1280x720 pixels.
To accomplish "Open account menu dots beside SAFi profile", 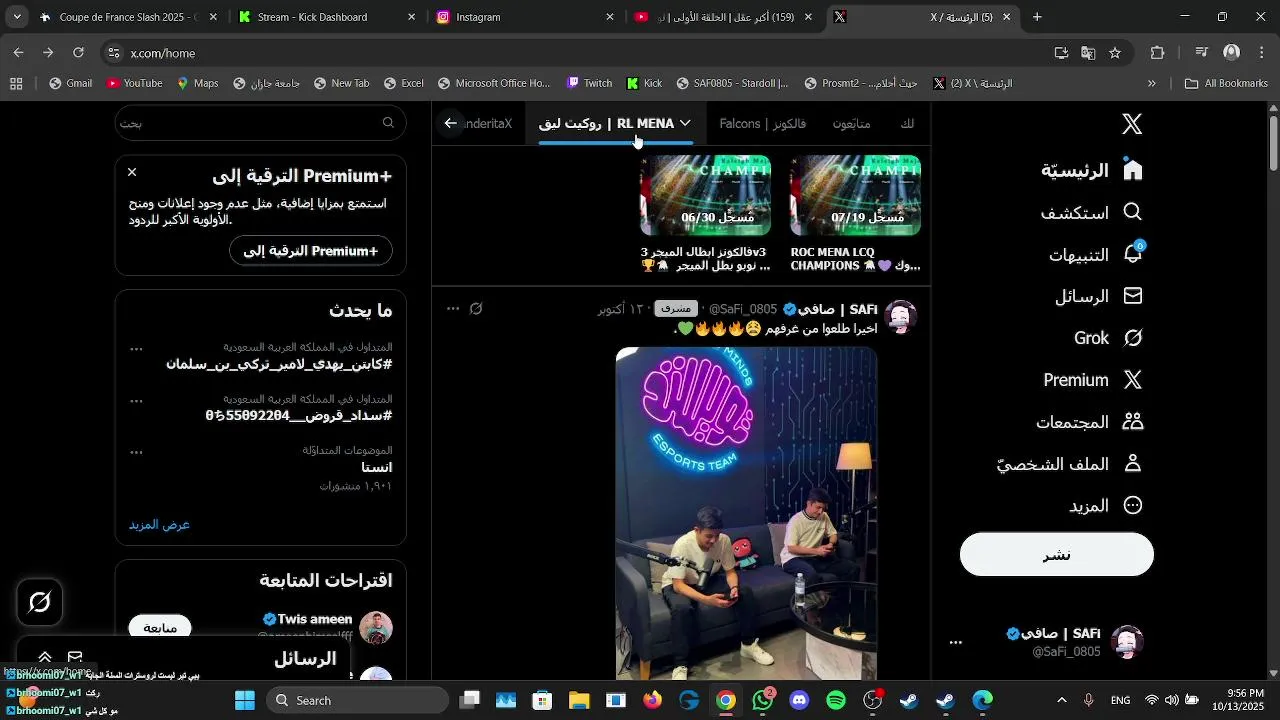I will tap(956, 642).
